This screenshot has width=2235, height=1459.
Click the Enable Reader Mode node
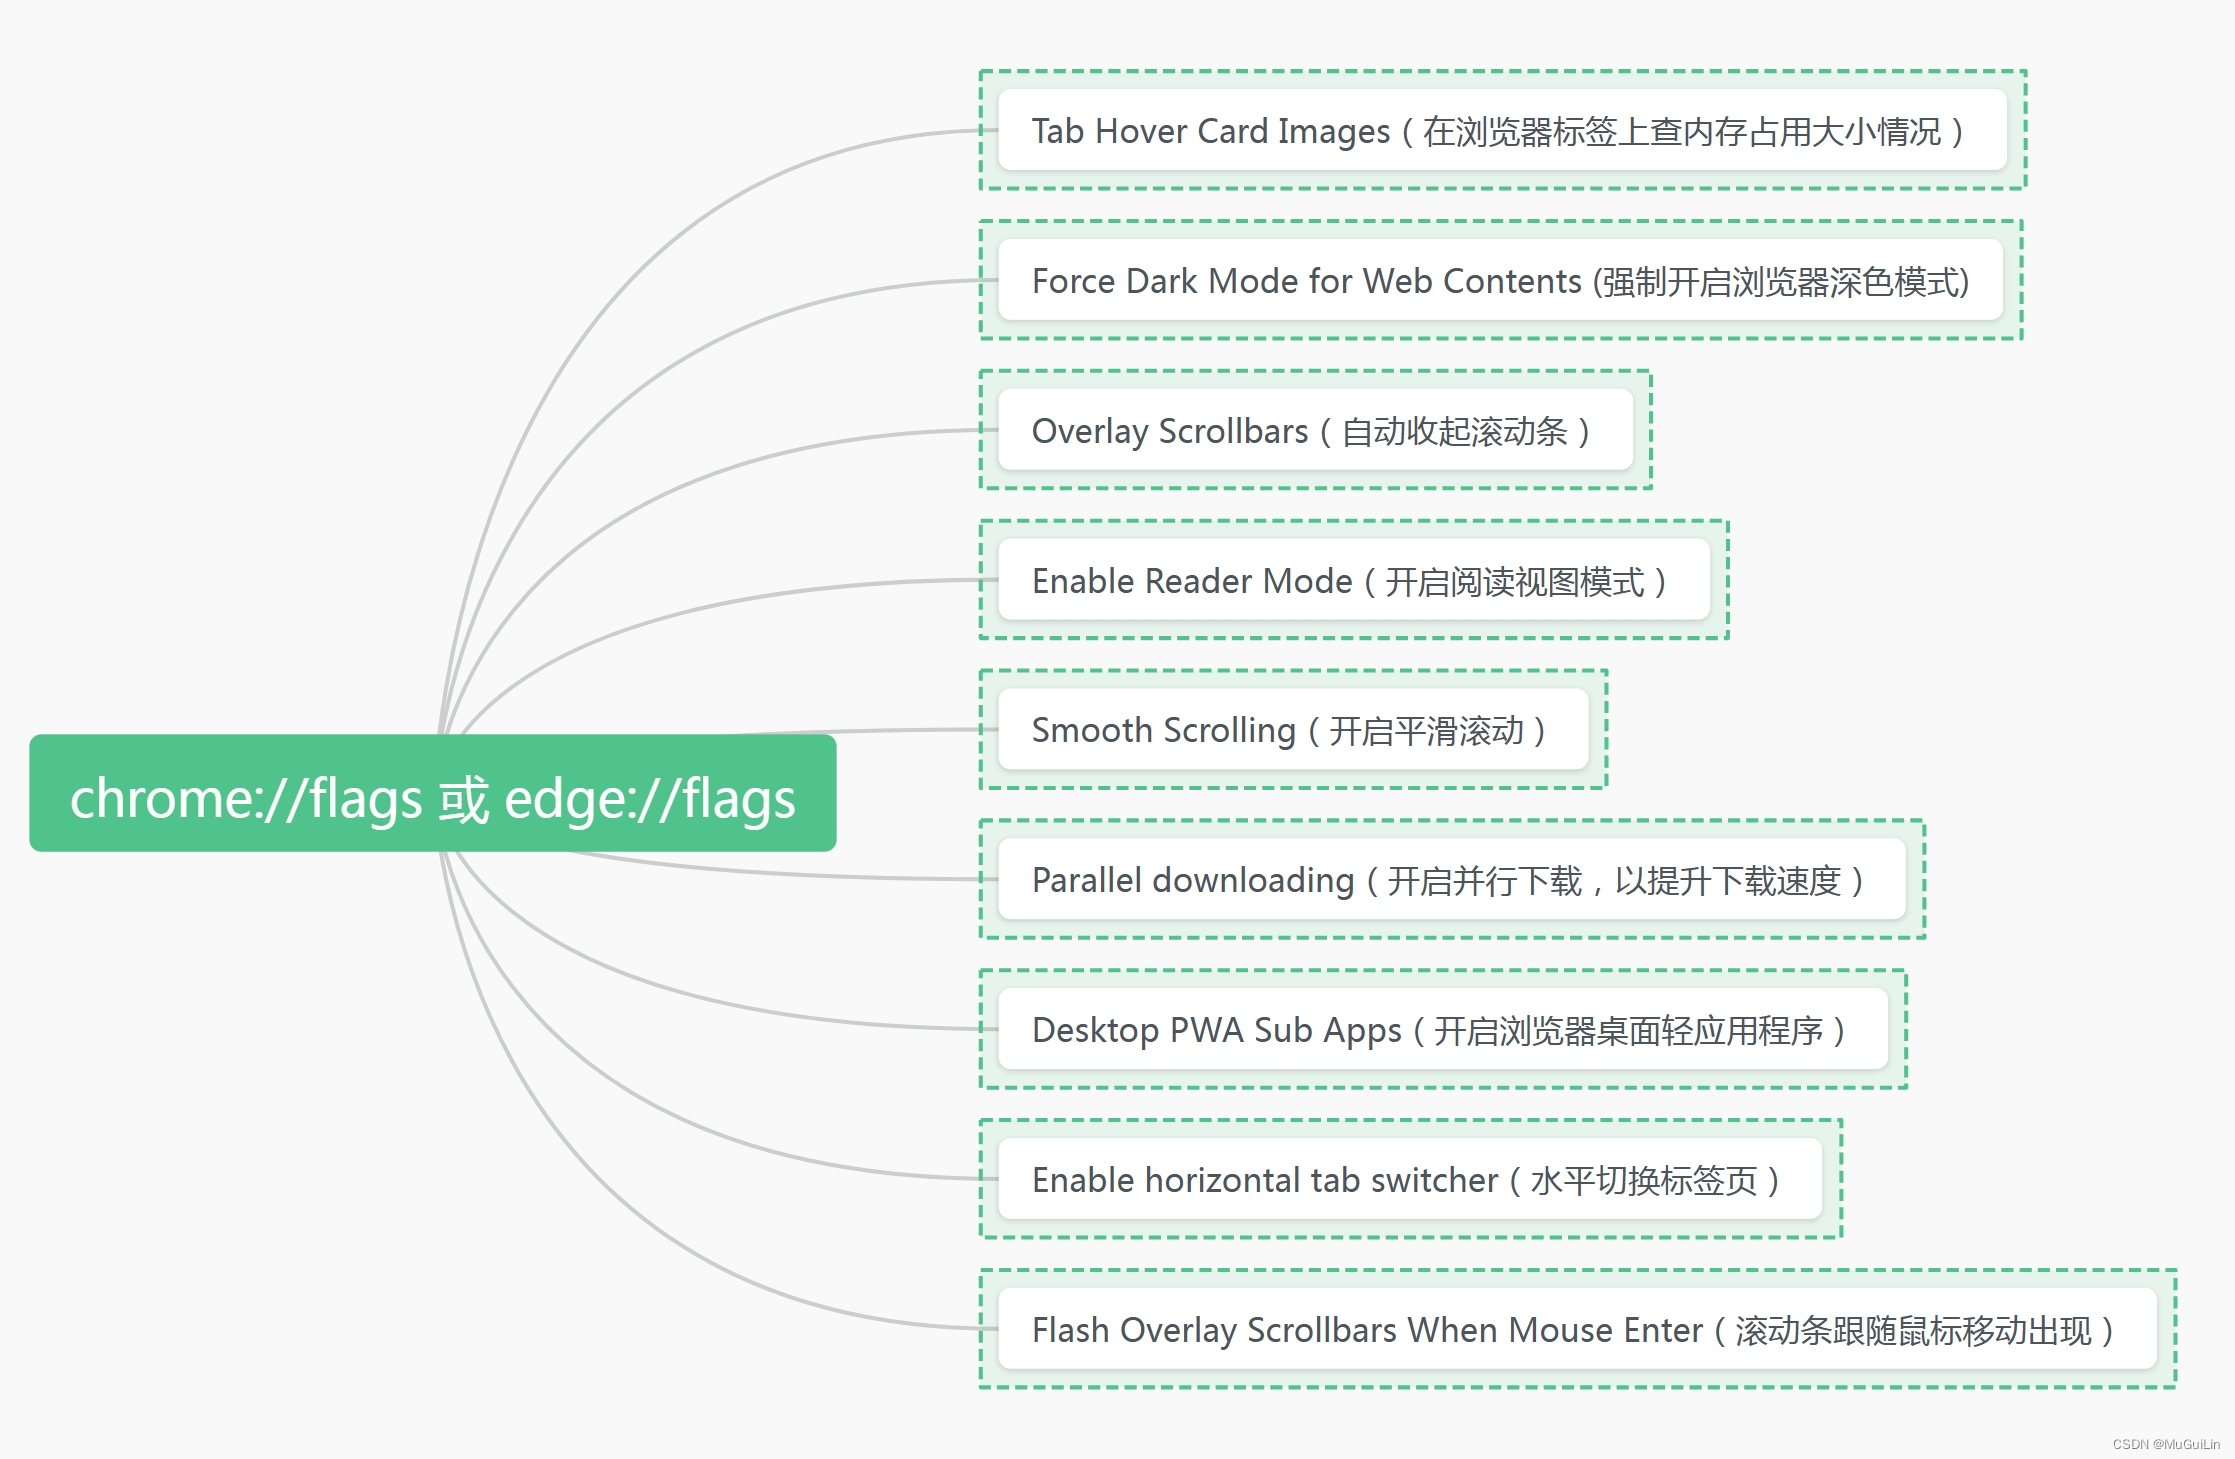point(1354,580)
